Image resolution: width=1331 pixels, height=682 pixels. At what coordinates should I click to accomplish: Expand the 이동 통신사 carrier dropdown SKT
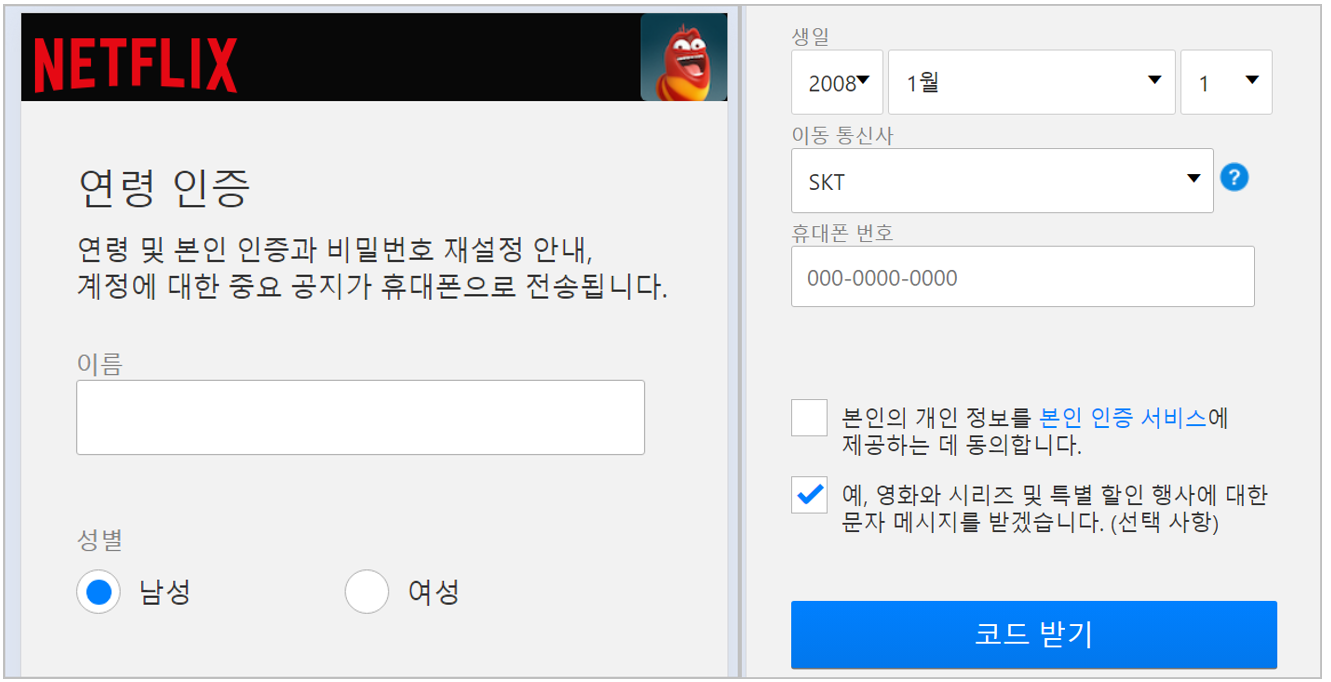tap(1002, 181)
